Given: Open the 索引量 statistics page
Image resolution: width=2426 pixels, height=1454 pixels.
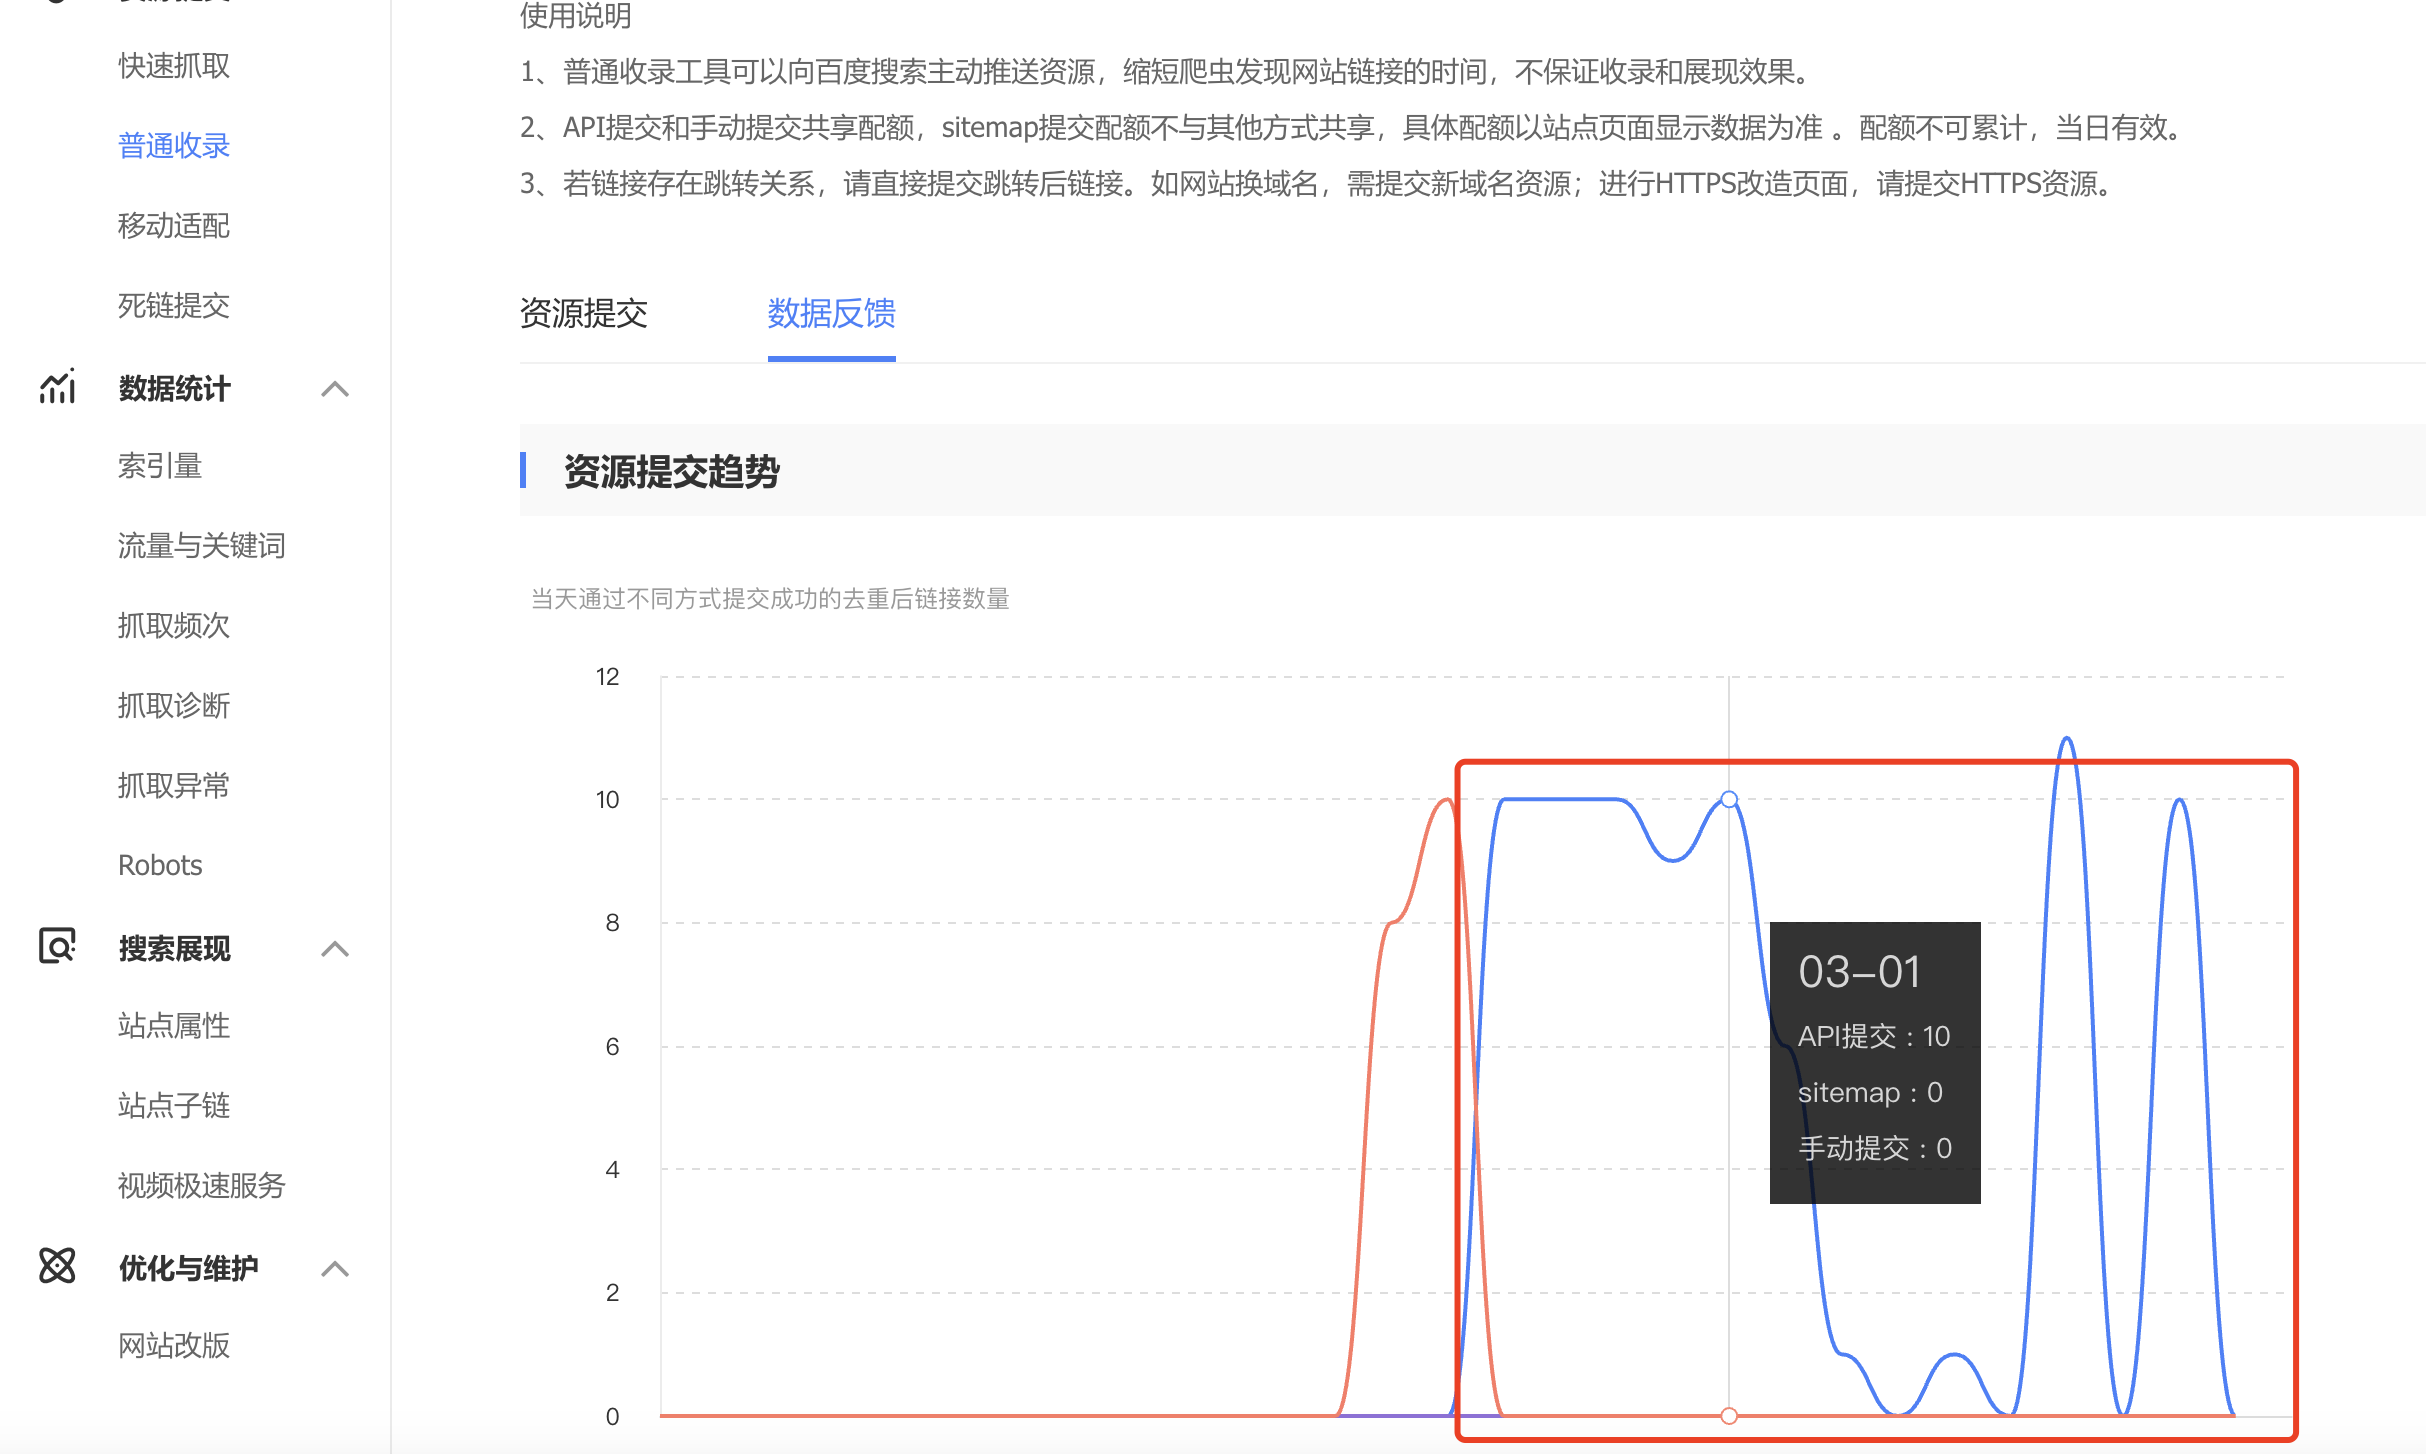Looking at the screenshot, I should [x=160, y=466].
